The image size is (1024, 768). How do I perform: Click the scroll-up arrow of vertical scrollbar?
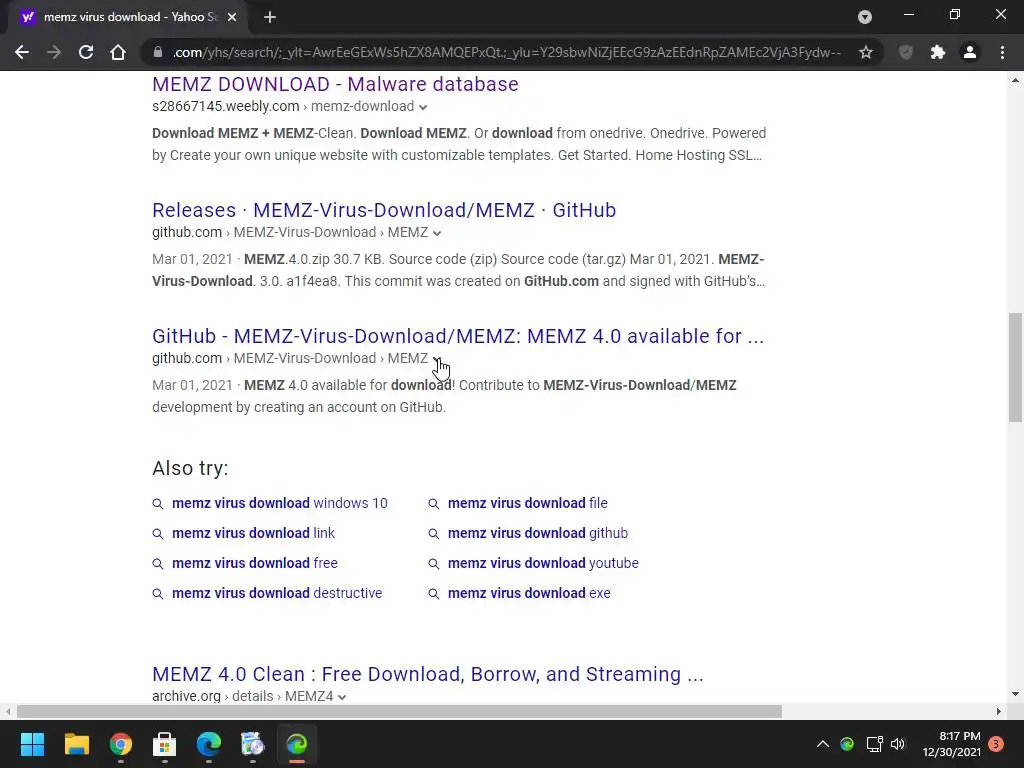pos(1015,80)
